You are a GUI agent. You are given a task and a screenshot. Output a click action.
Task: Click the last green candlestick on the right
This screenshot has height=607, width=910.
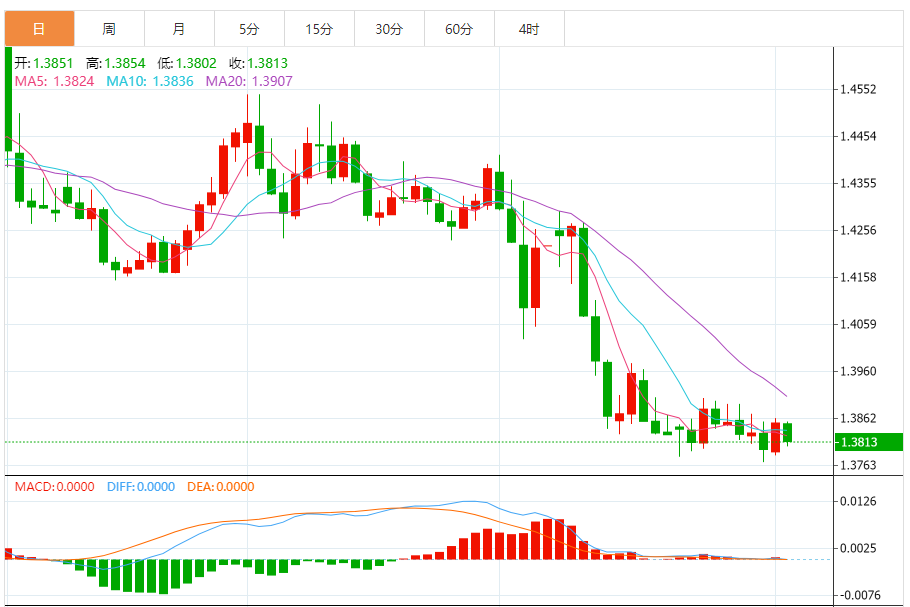tap(788, 433)
